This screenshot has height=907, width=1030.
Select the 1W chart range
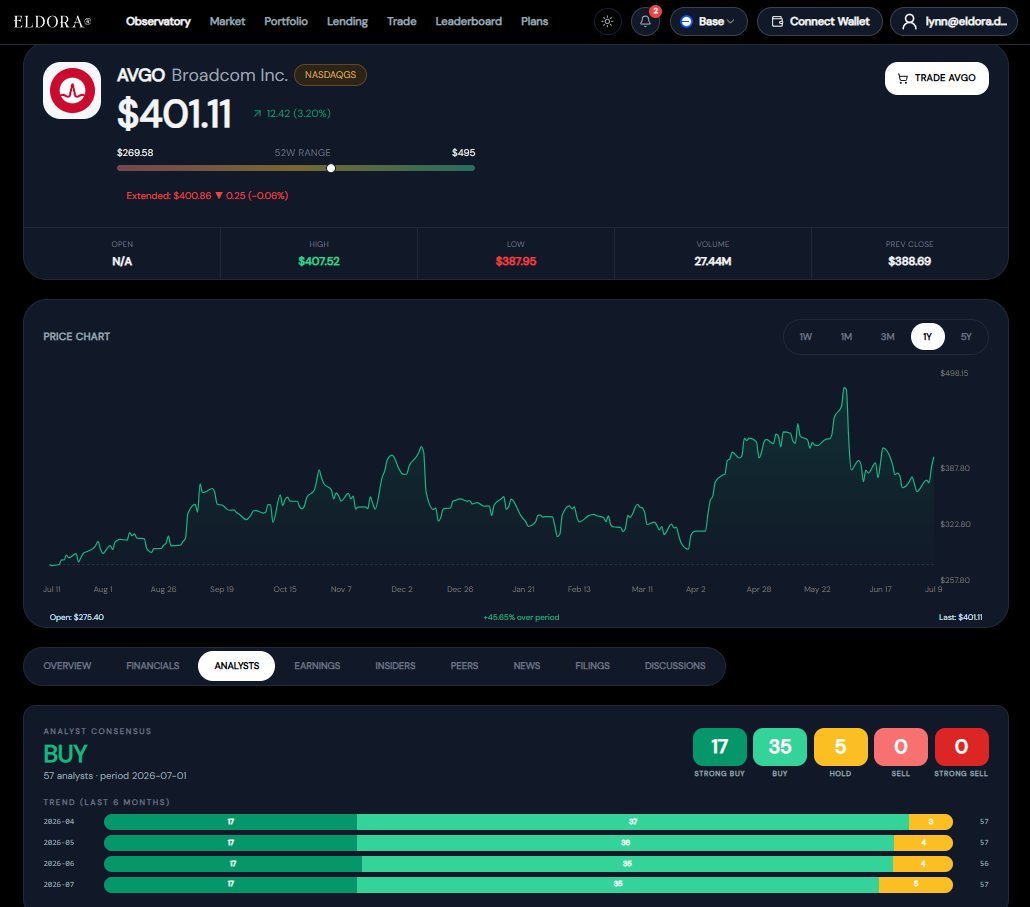tap(805, 337)
